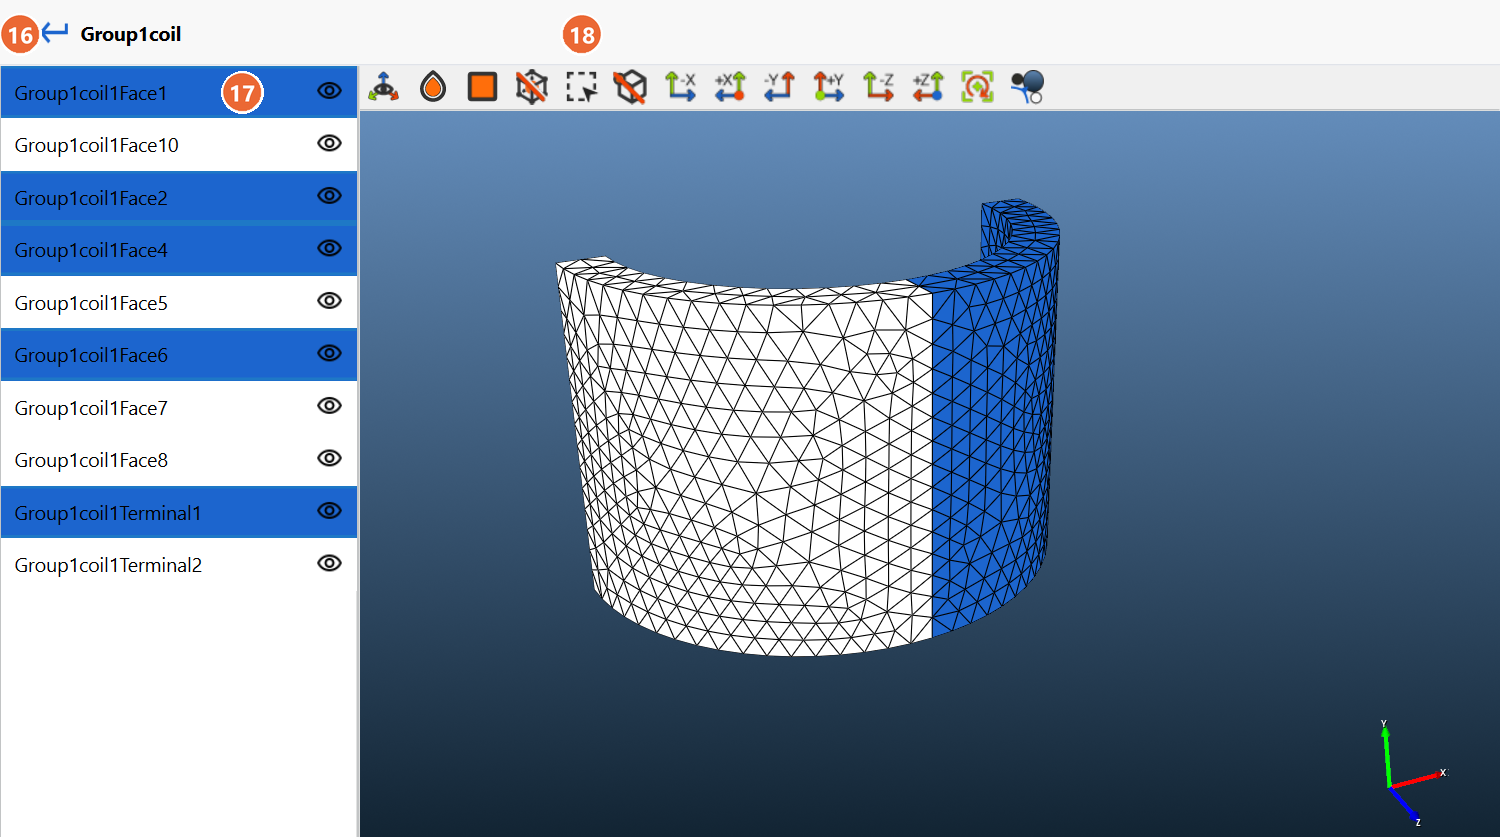This screenshot has height=837, width=1500.
Task: Click the axes orientation view icon
Action: (383, 87)
